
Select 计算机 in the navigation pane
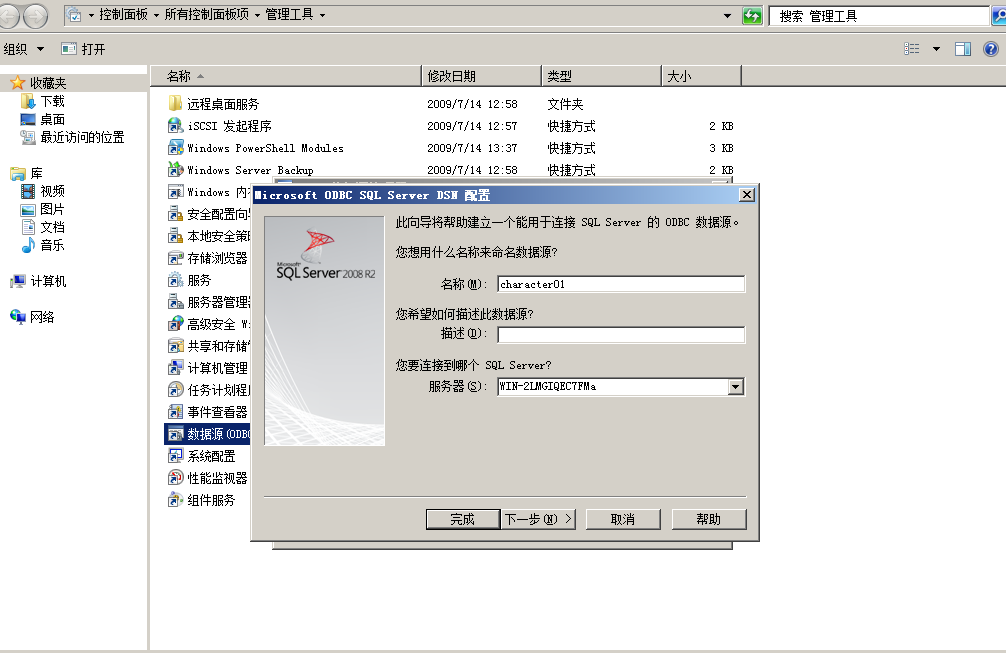click(48, 281)
